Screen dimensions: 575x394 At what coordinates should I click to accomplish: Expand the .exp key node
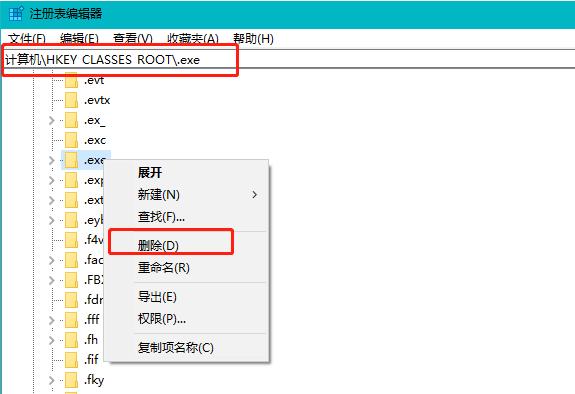(52, 180)
